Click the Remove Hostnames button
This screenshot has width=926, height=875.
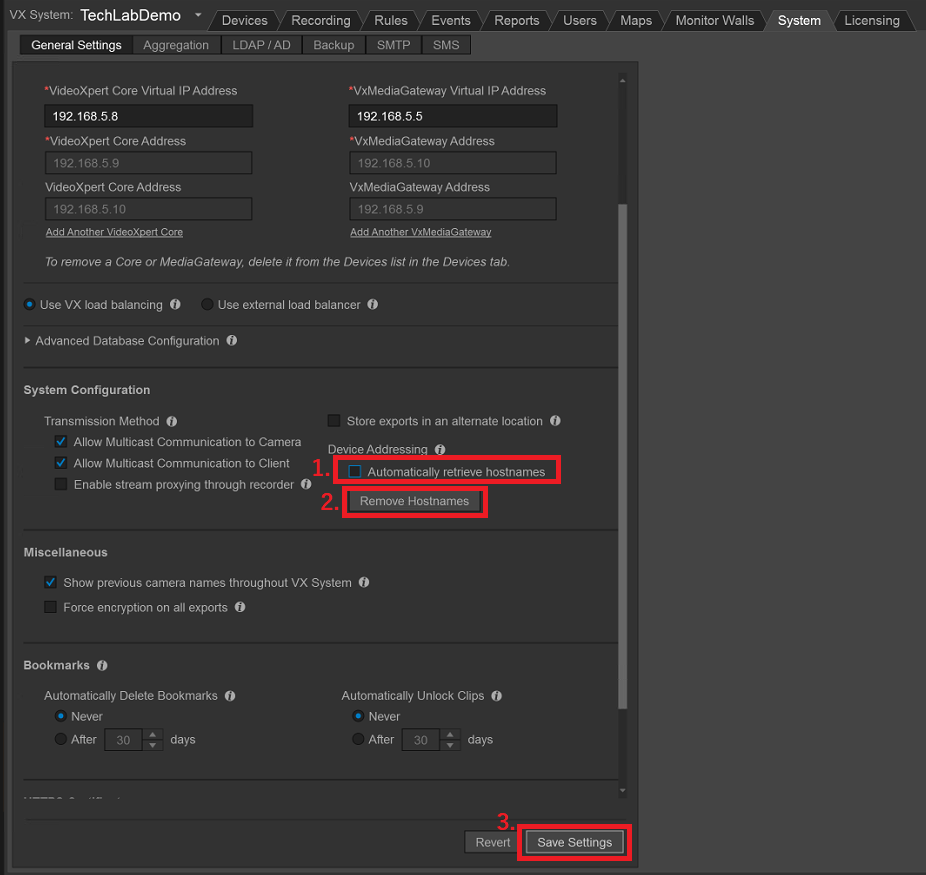[x=414, y=501]
